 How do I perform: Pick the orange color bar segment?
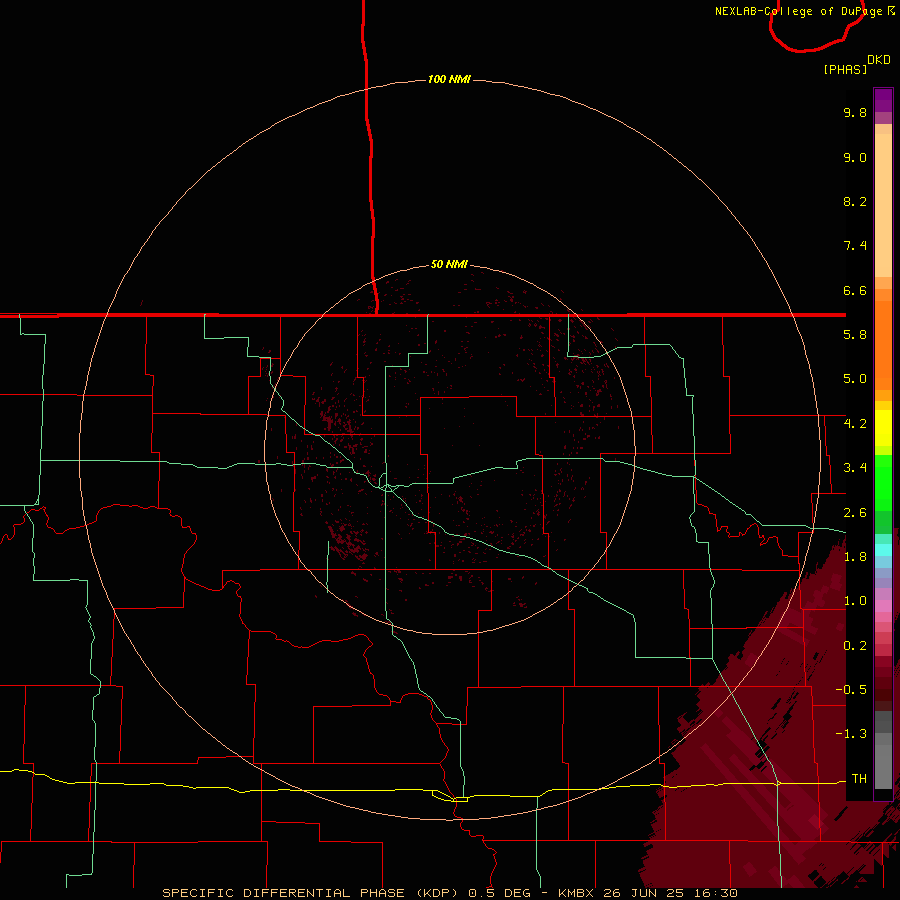883,344
